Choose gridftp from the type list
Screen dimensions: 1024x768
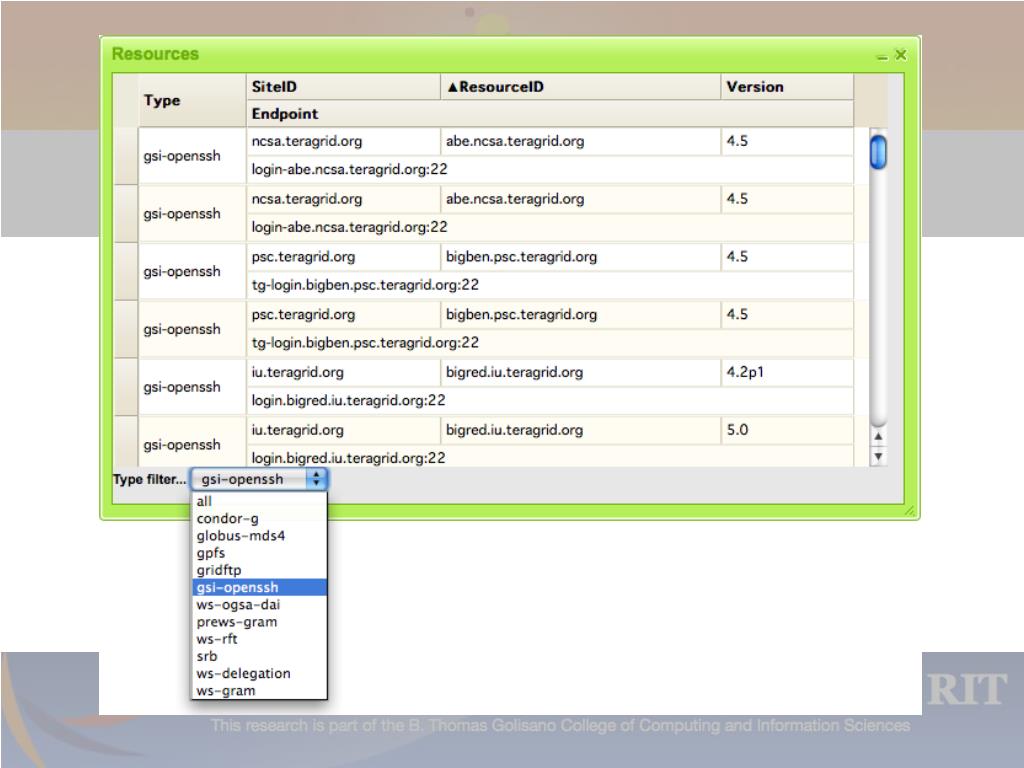[x=259, y=570]
